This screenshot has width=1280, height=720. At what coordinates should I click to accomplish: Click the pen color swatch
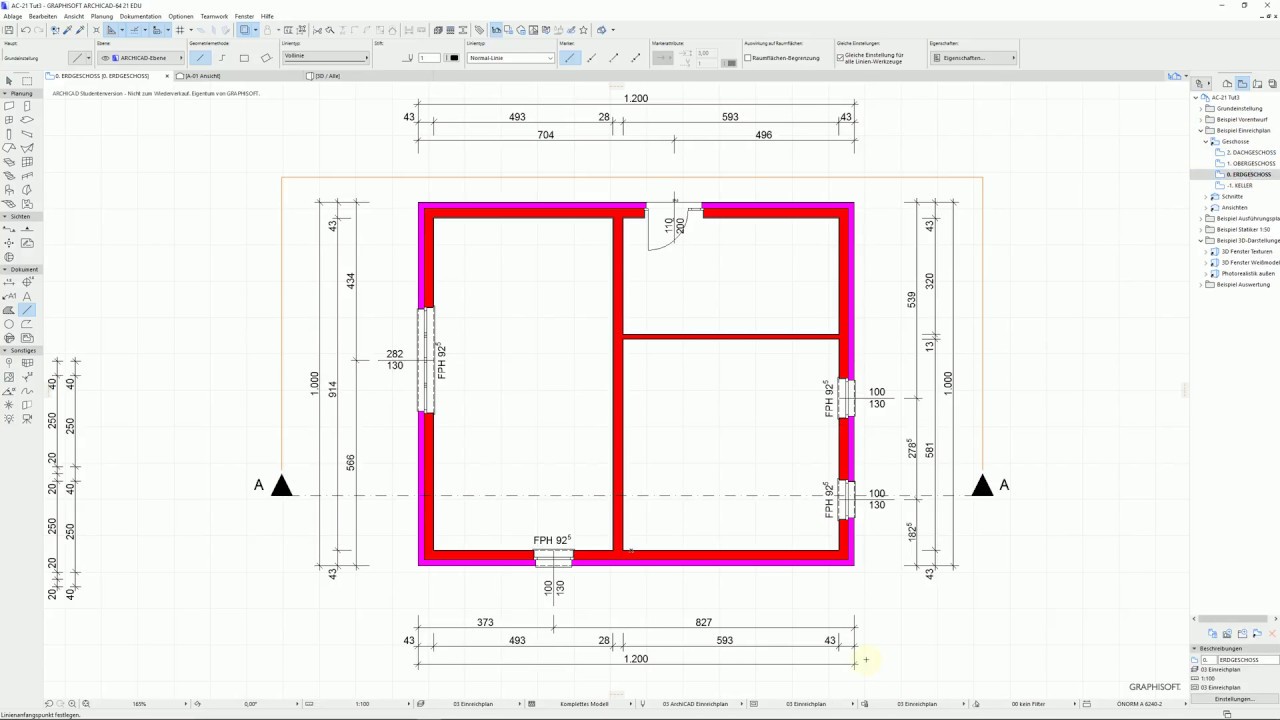[454, 58]
